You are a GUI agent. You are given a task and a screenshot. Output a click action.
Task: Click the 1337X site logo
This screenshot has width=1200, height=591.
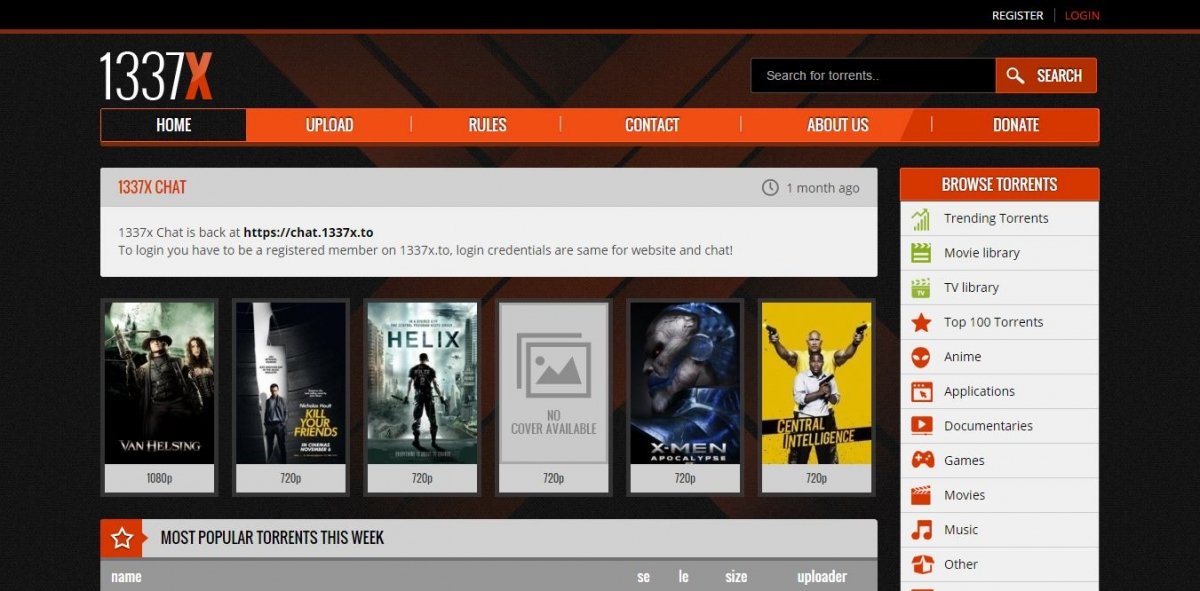(x=156, y=76)
